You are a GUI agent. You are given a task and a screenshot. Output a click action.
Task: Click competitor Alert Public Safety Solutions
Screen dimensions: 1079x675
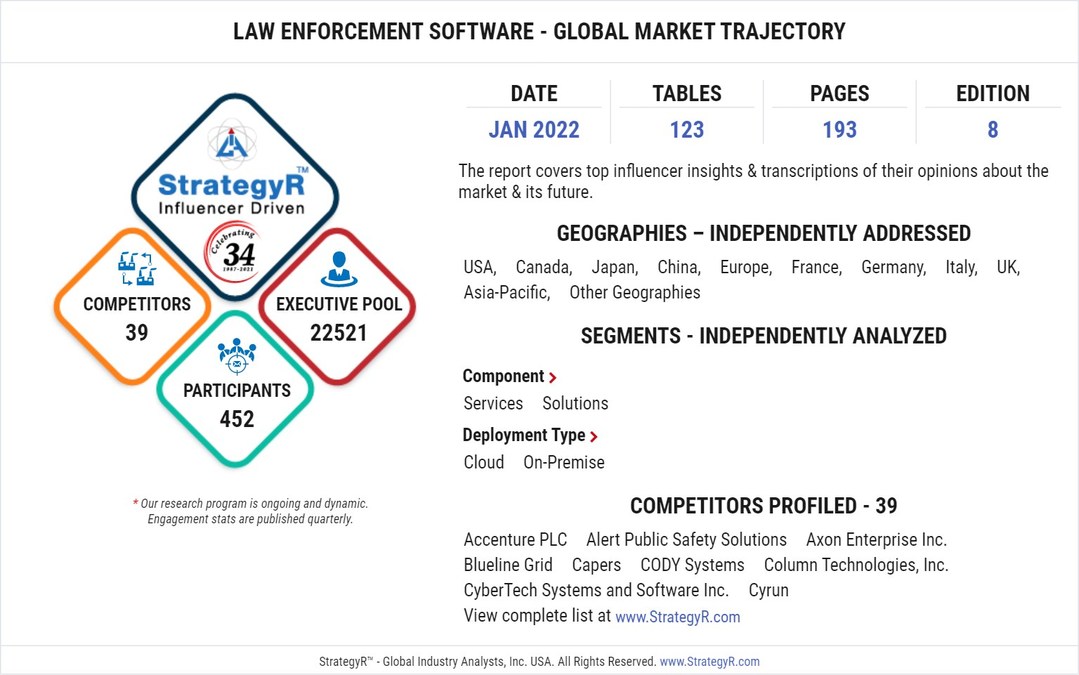pos(686,540)
